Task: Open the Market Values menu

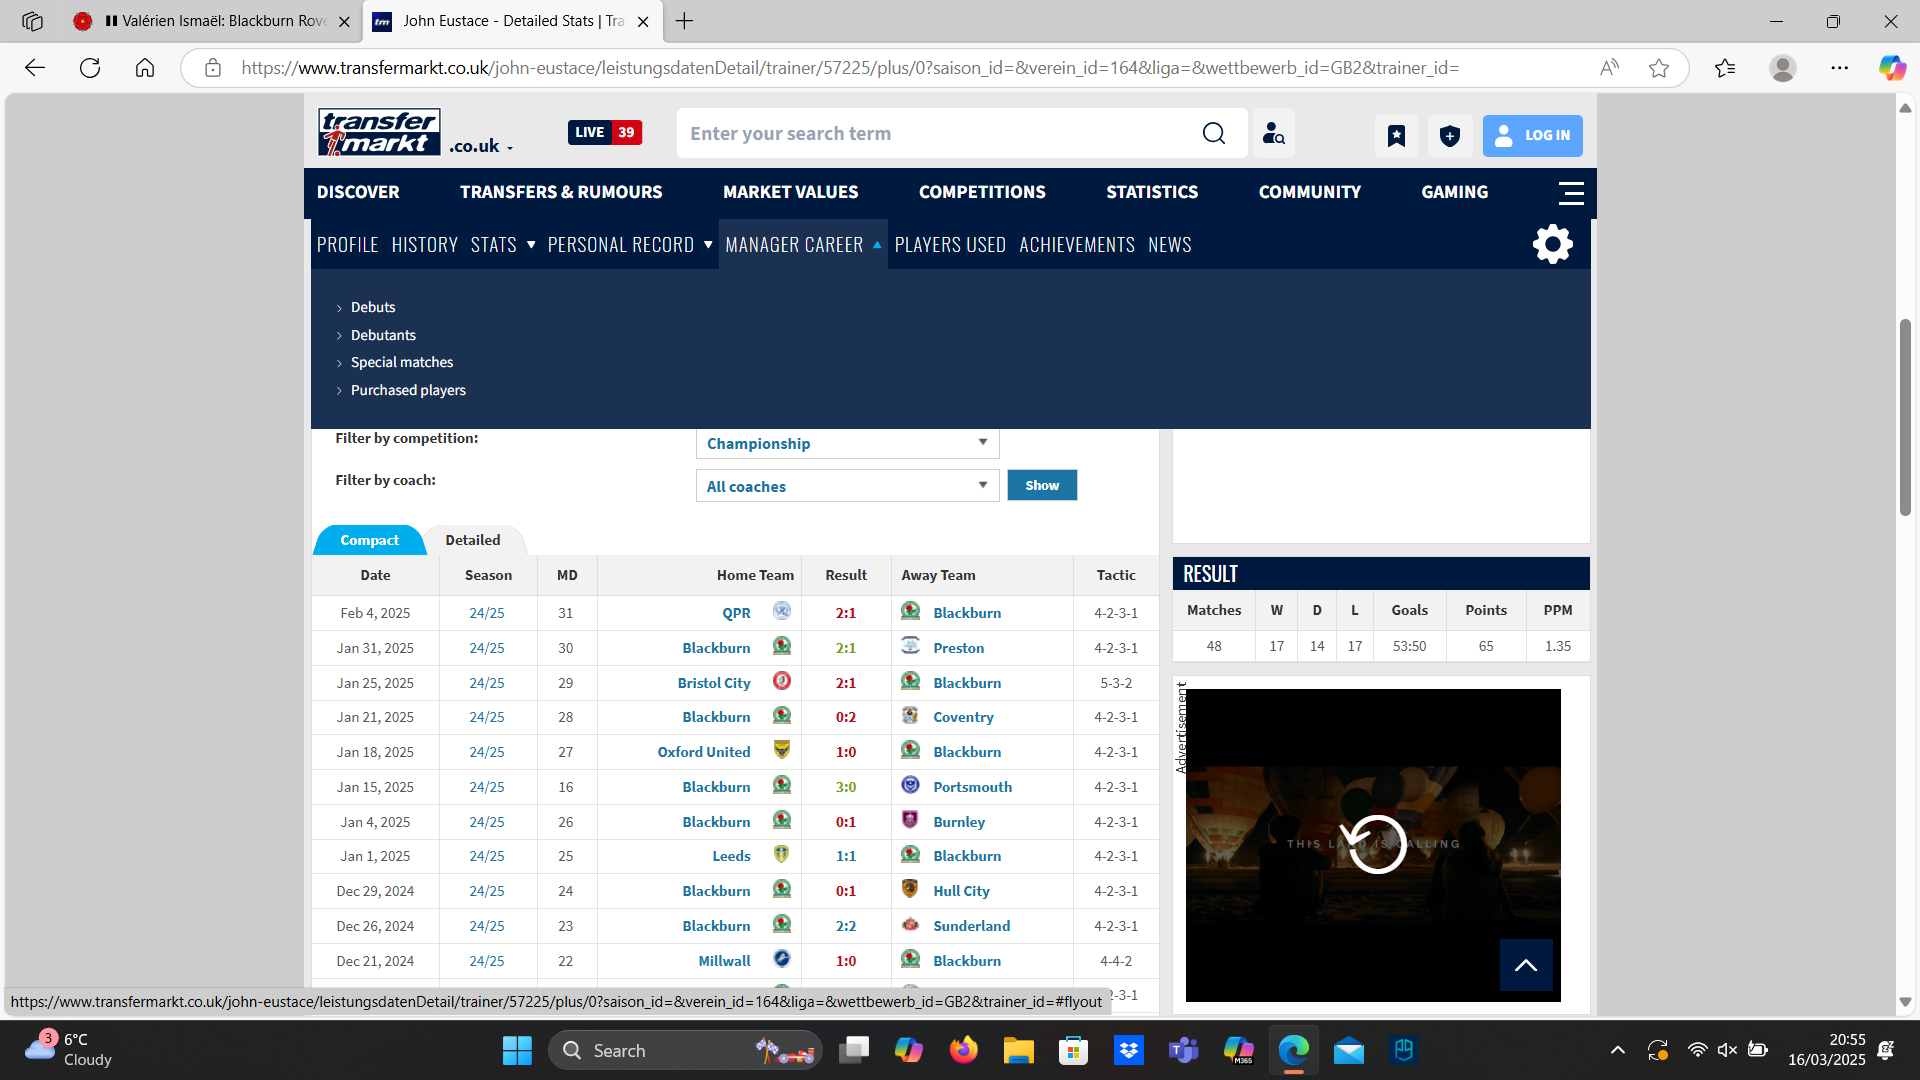Action: (x=790, y=192)
